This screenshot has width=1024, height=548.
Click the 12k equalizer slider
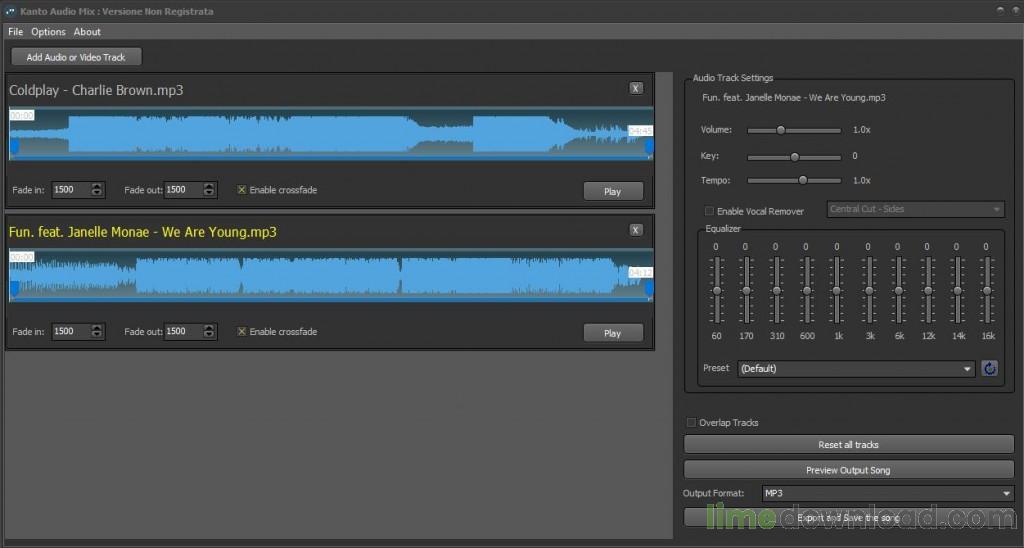tap(927, 290)
